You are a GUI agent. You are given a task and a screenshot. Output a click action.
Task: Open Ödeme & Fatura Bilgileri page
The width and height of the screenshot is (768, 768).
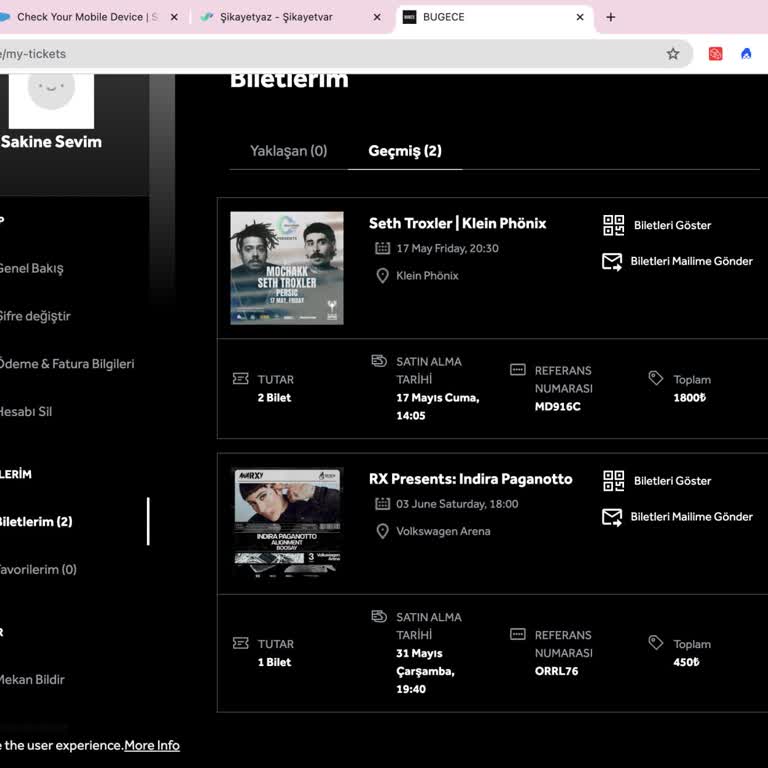pyautogui.click(x=66, y=364)
